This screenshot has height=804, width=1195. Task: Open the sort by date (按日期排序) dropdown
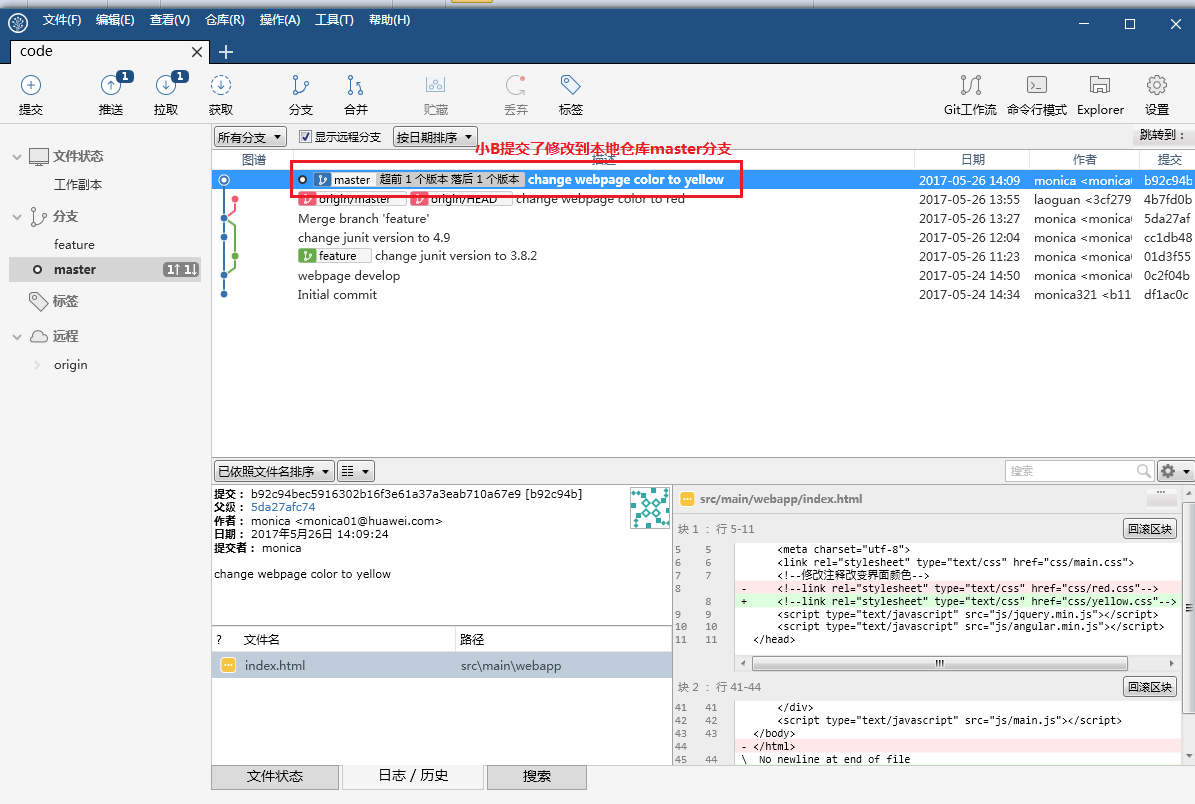(435, 137)
